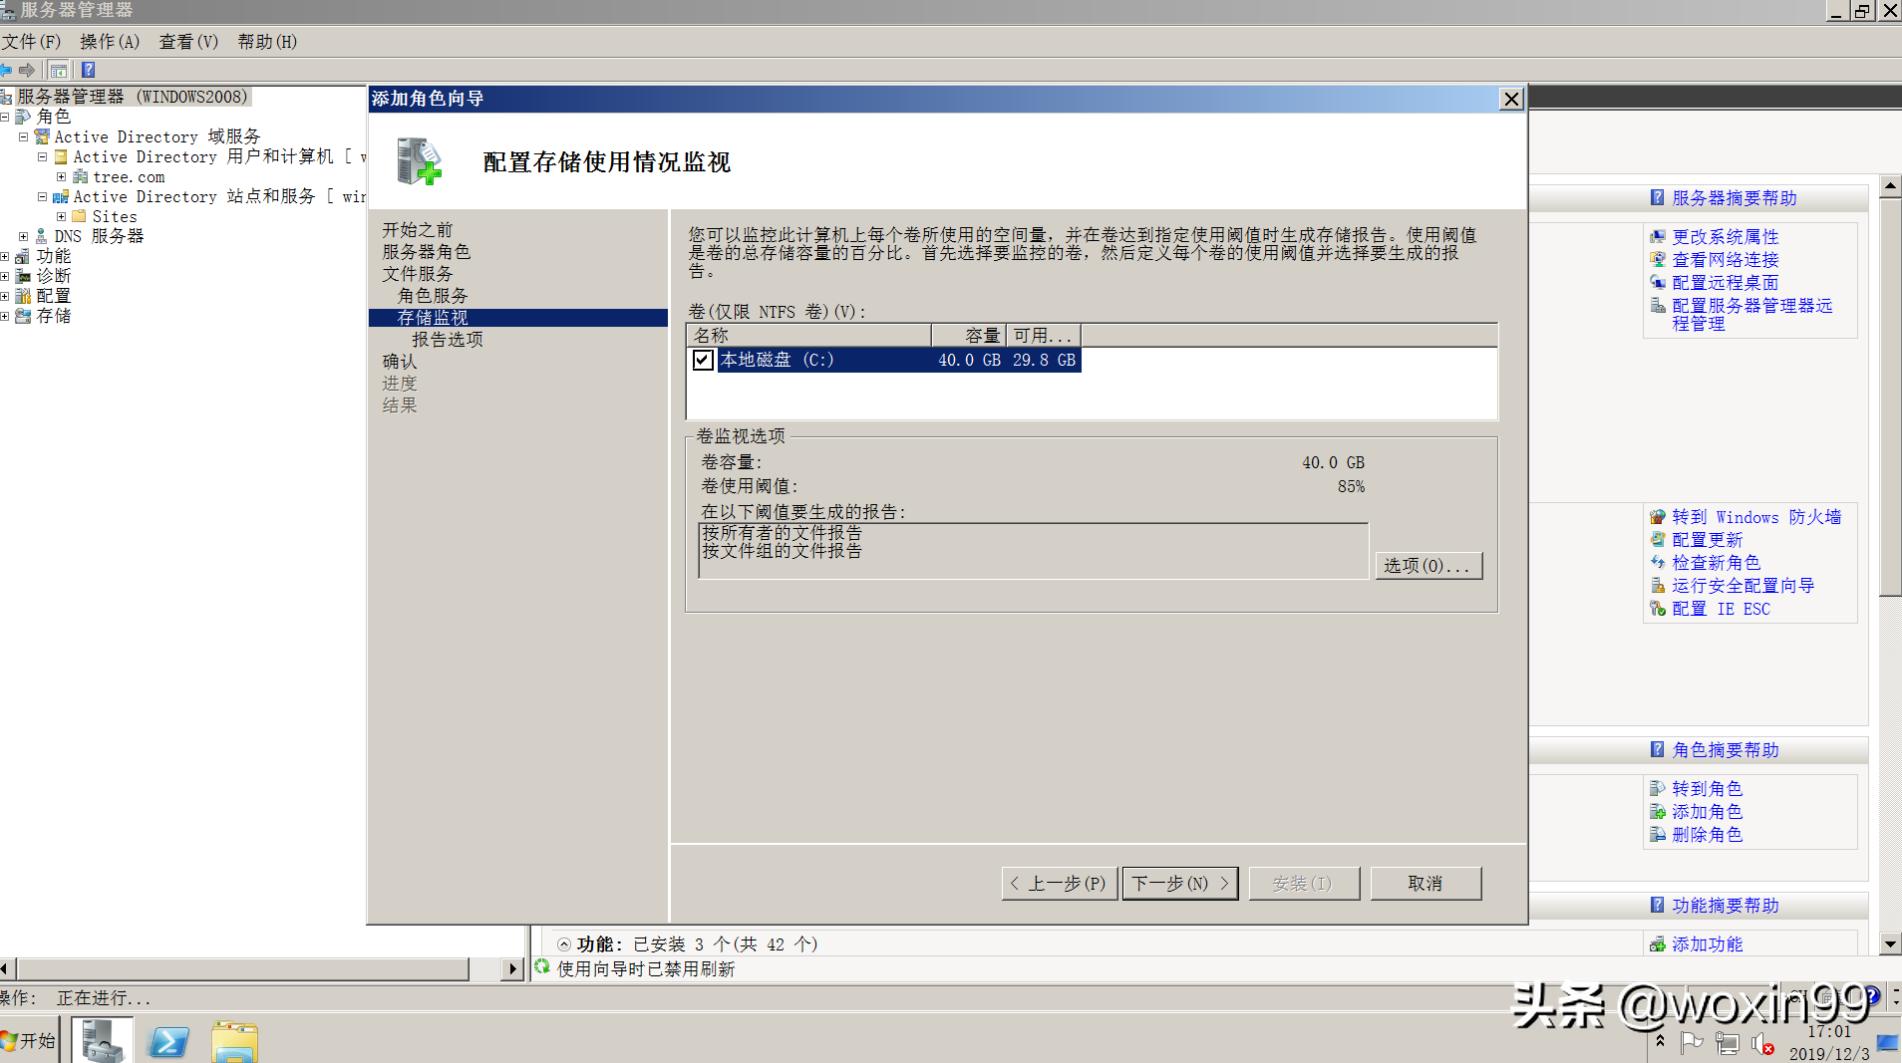The width and height of the screenshot is (1902, 1063).
Task: Open Windows Explorer from the taskbar
Action: click(236, 1040)
